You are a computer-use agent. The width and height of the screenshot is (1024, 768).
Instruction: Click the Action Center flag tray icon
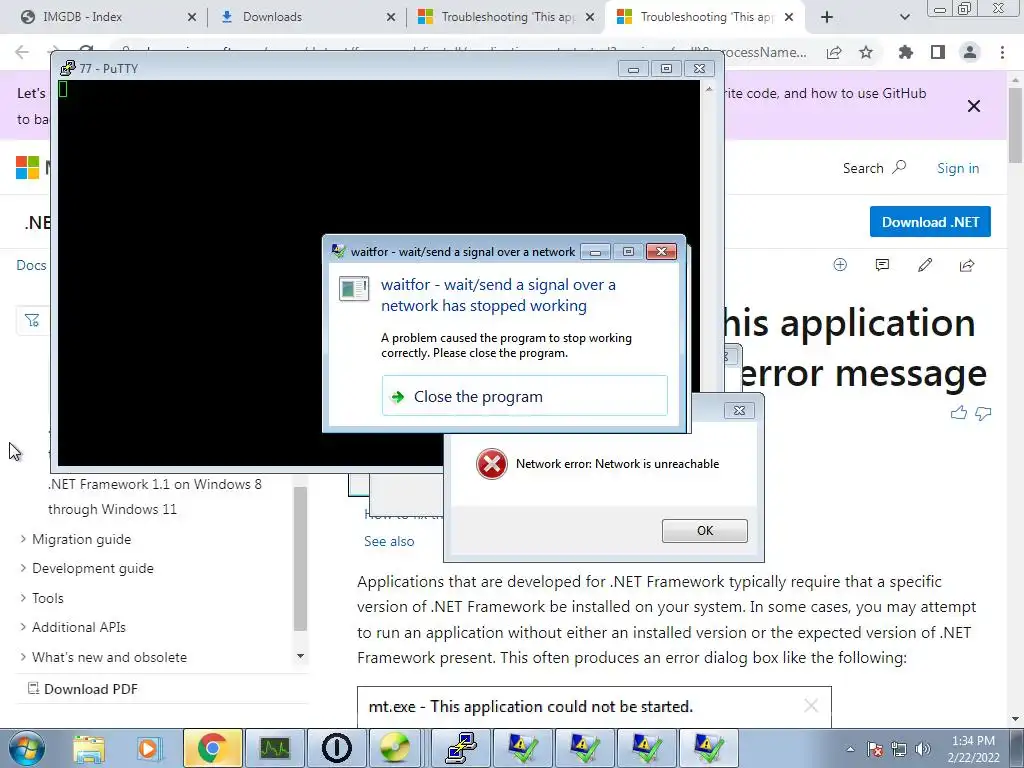[875, 749]
